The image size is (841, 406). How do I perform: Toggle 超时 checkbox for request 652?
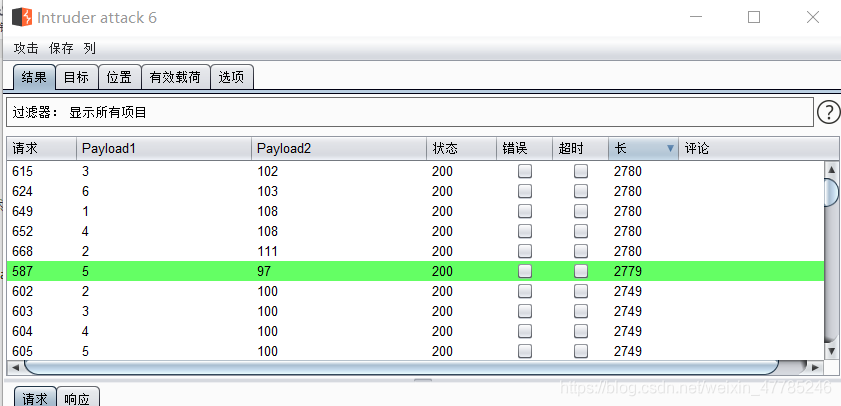coord(580,231)
